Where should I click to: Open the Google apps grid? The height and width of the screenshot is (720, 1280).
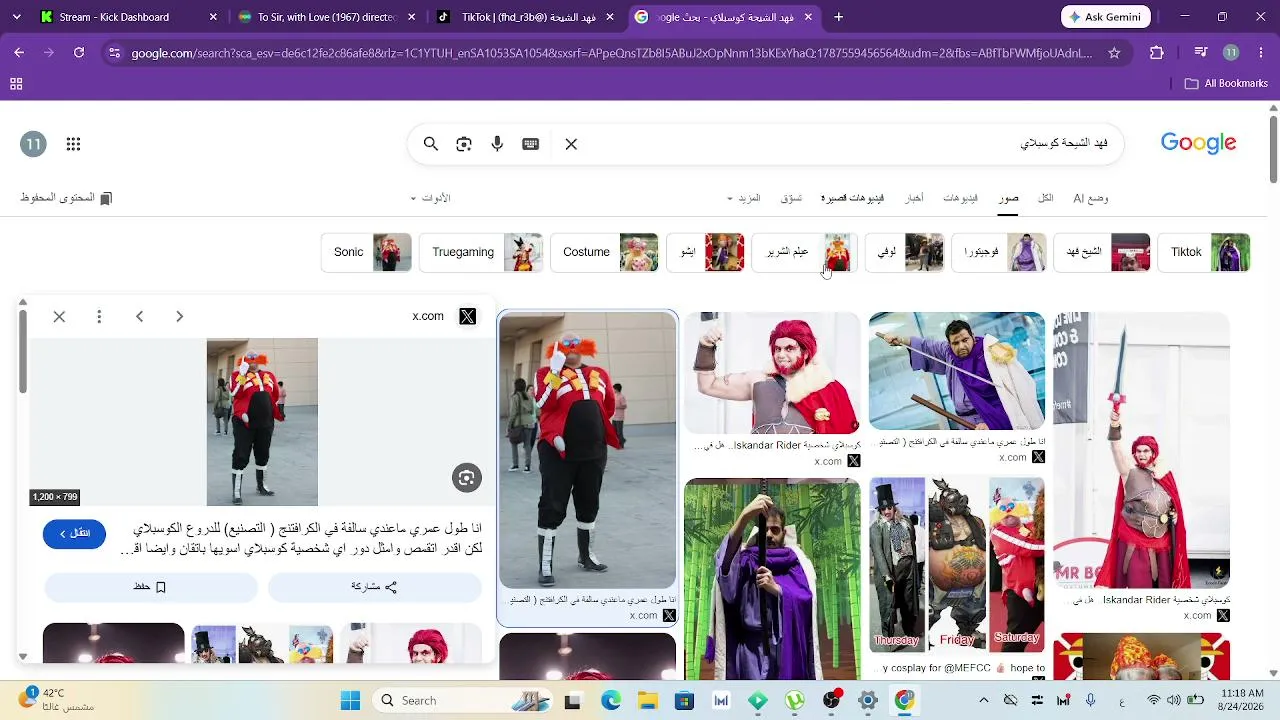tap(73, 144)
